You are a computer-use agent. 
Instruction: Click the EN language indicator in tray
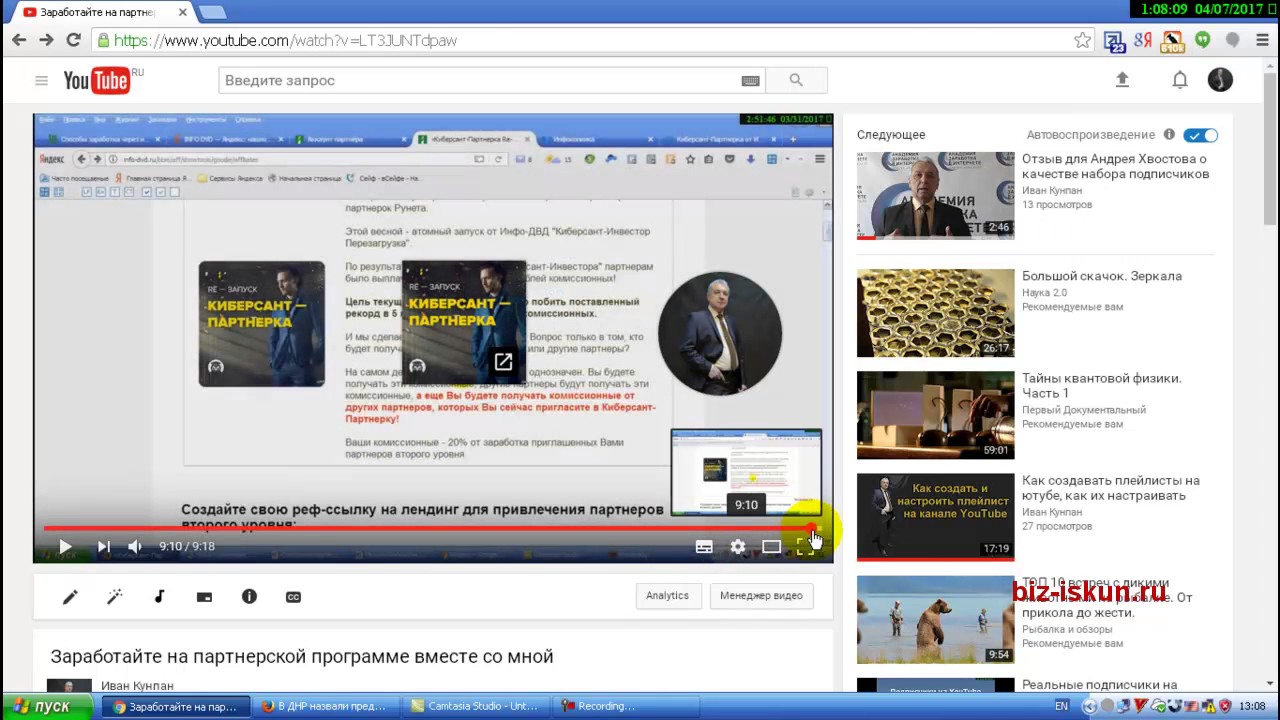[1061, 706]
